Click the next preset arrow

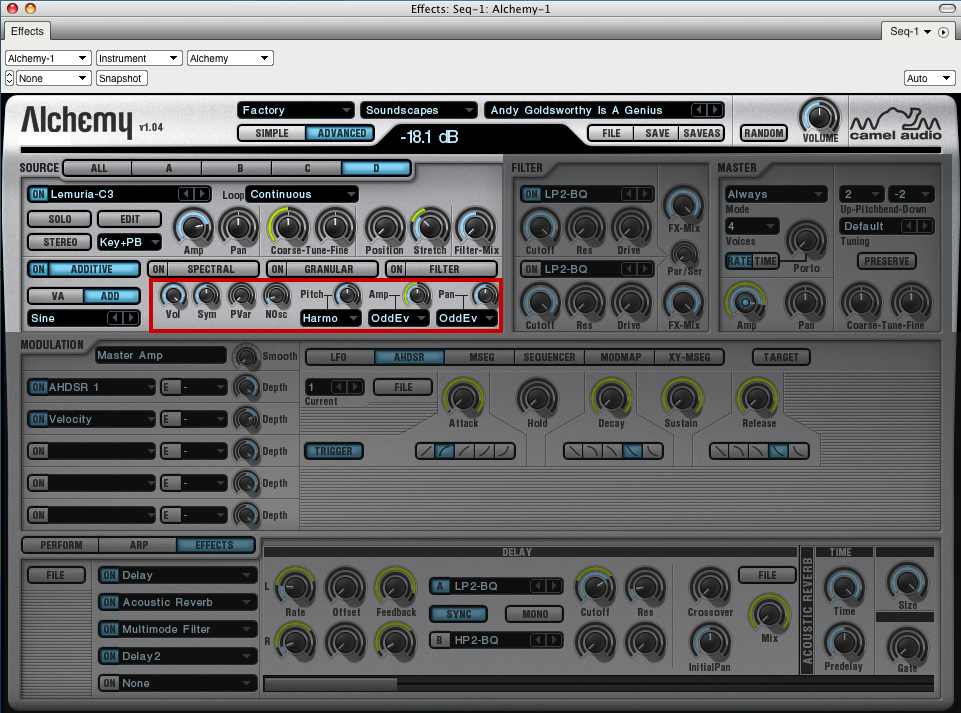[x=715, y=110]
